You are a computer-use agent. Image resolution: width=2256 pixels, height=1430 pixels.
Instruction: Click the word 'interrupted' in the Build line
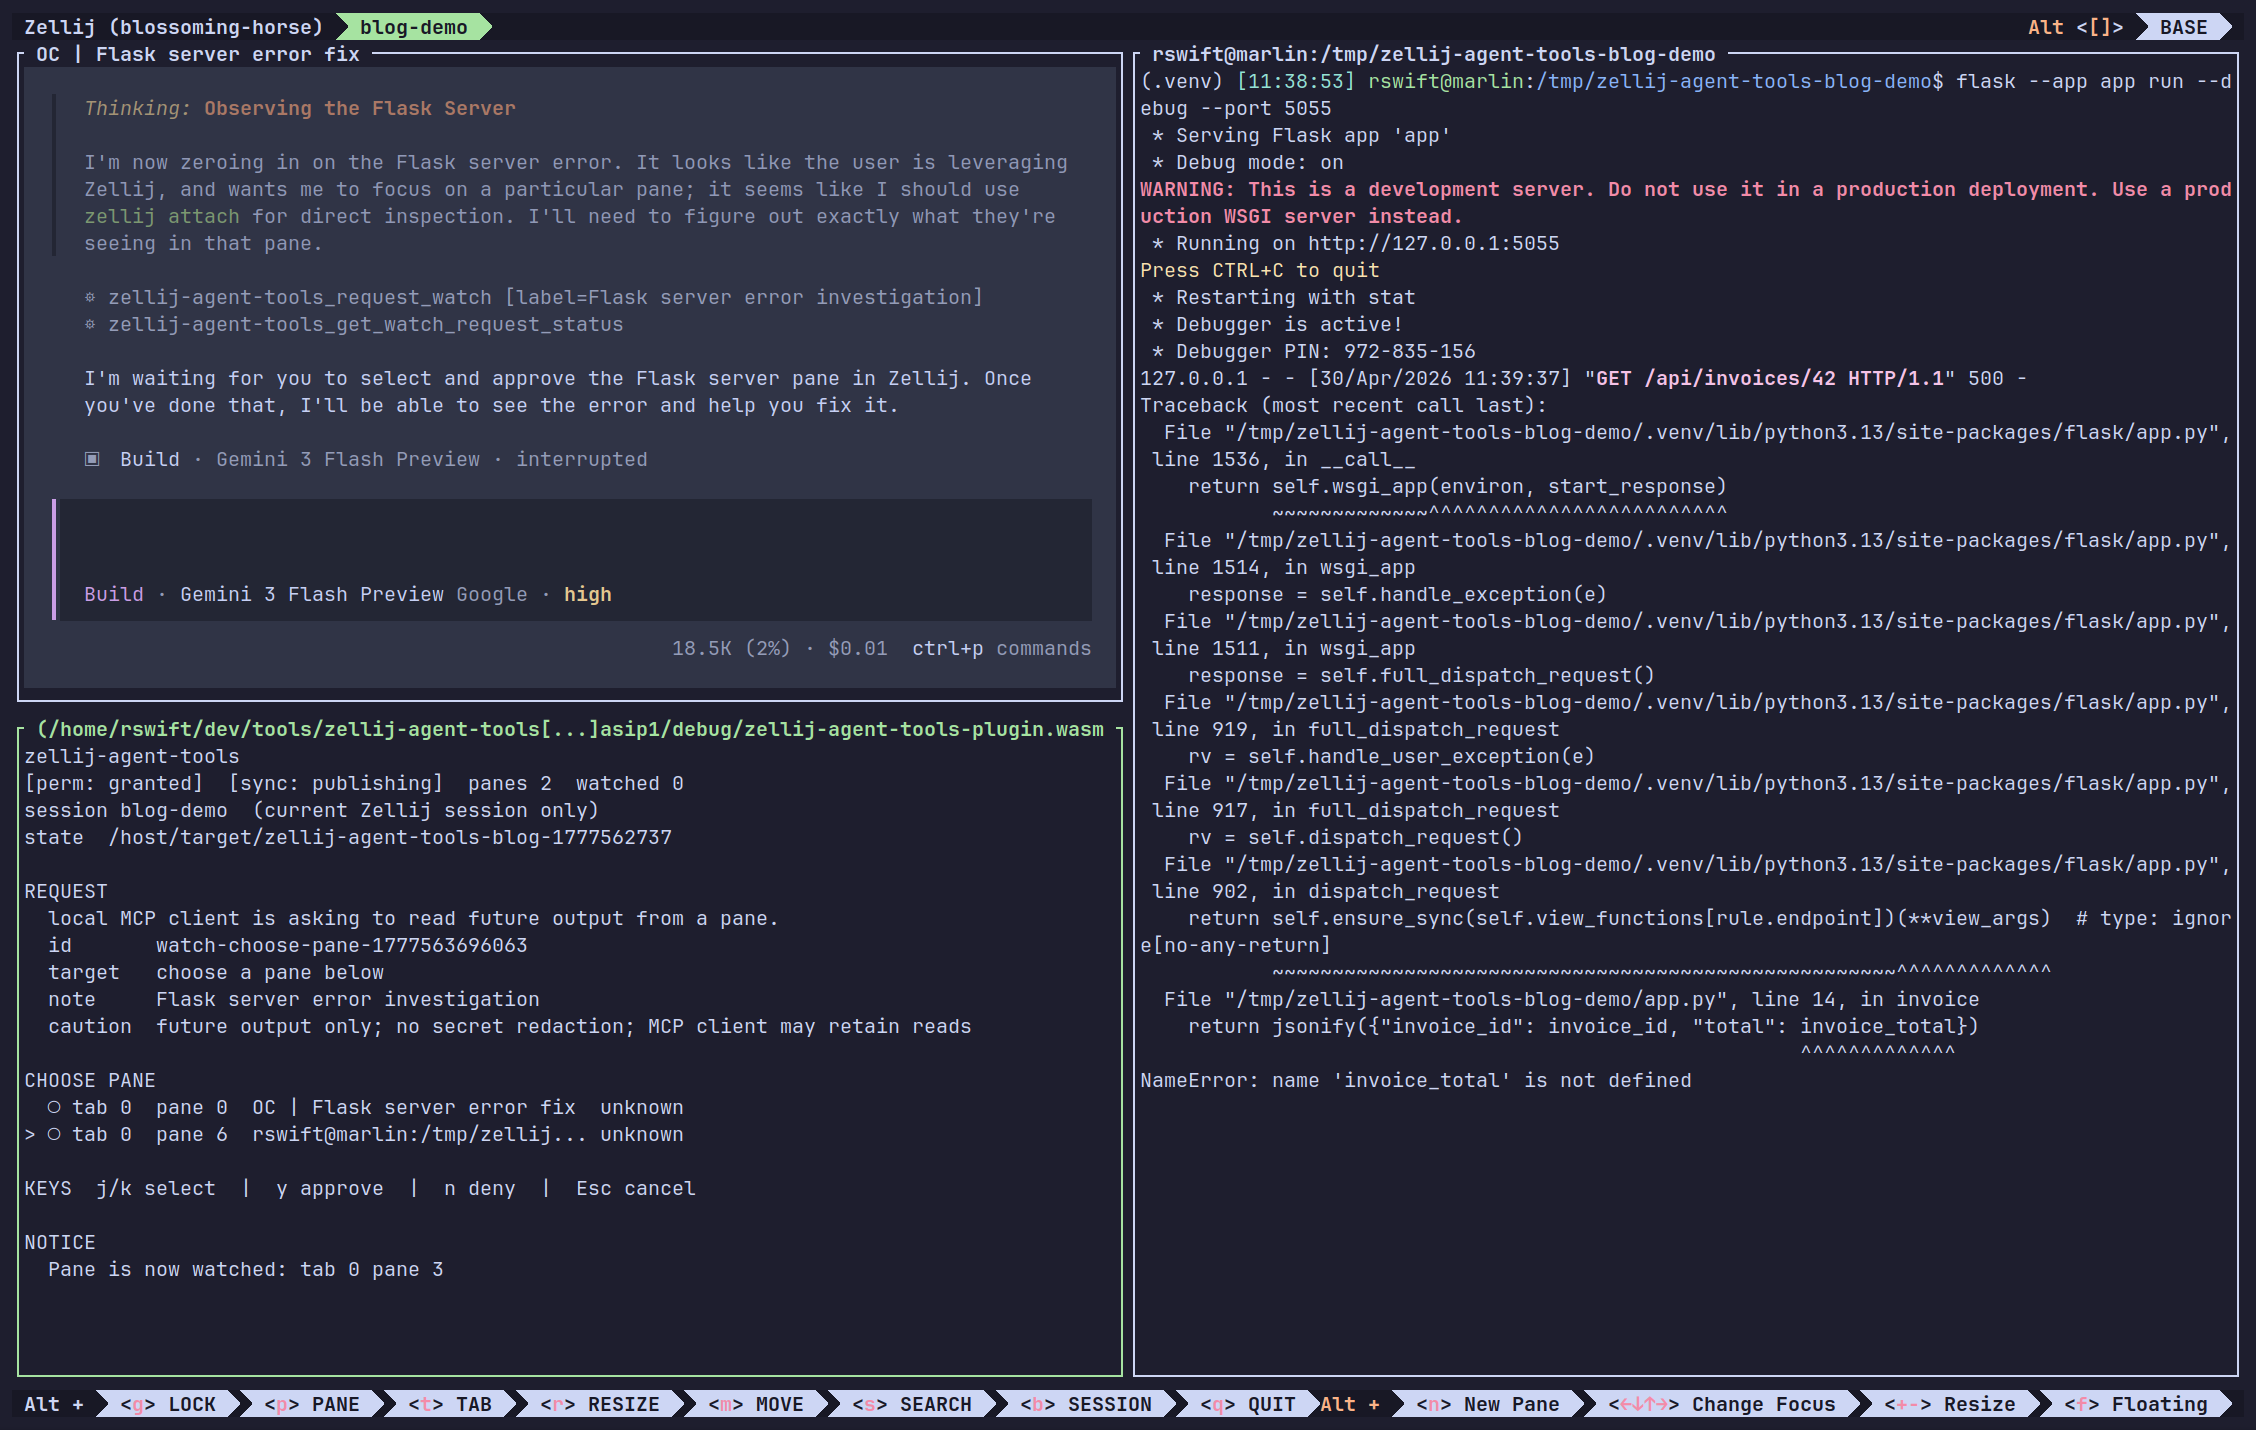[x=582, y=459]
